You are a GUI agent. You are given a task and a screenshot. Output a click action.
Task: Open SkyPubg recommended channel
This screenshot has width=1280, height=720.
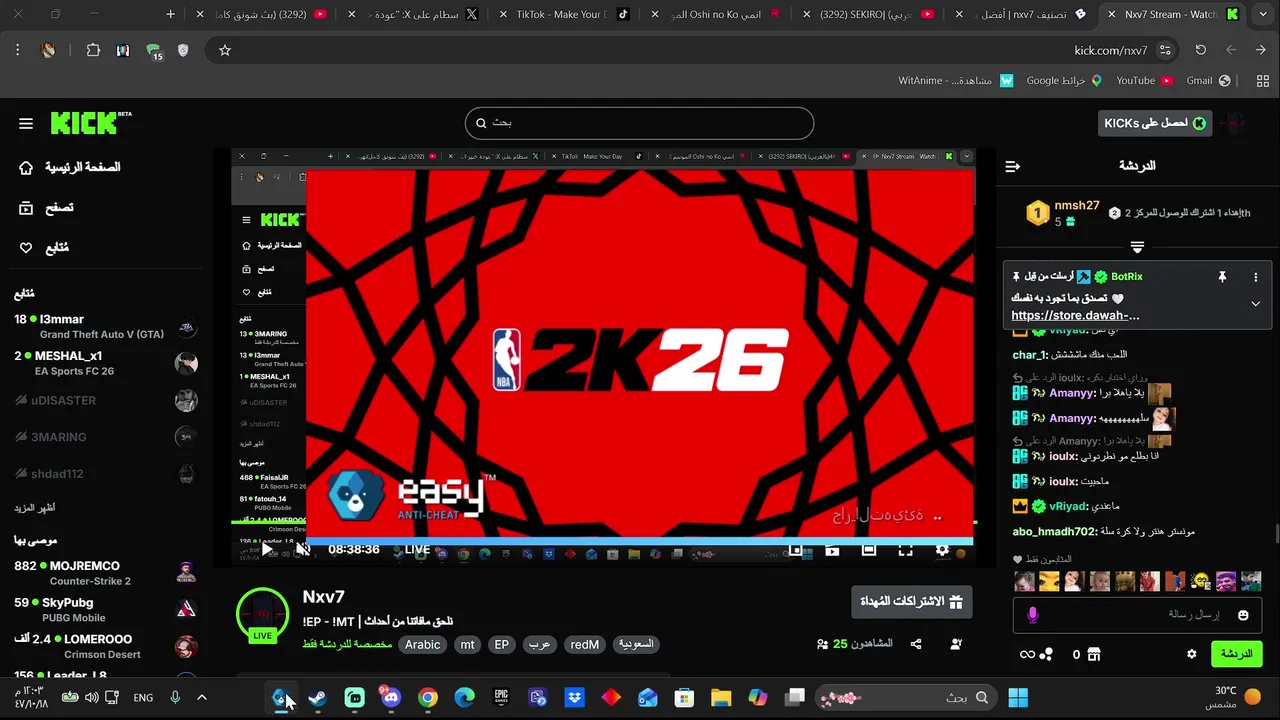coord(106,610)
